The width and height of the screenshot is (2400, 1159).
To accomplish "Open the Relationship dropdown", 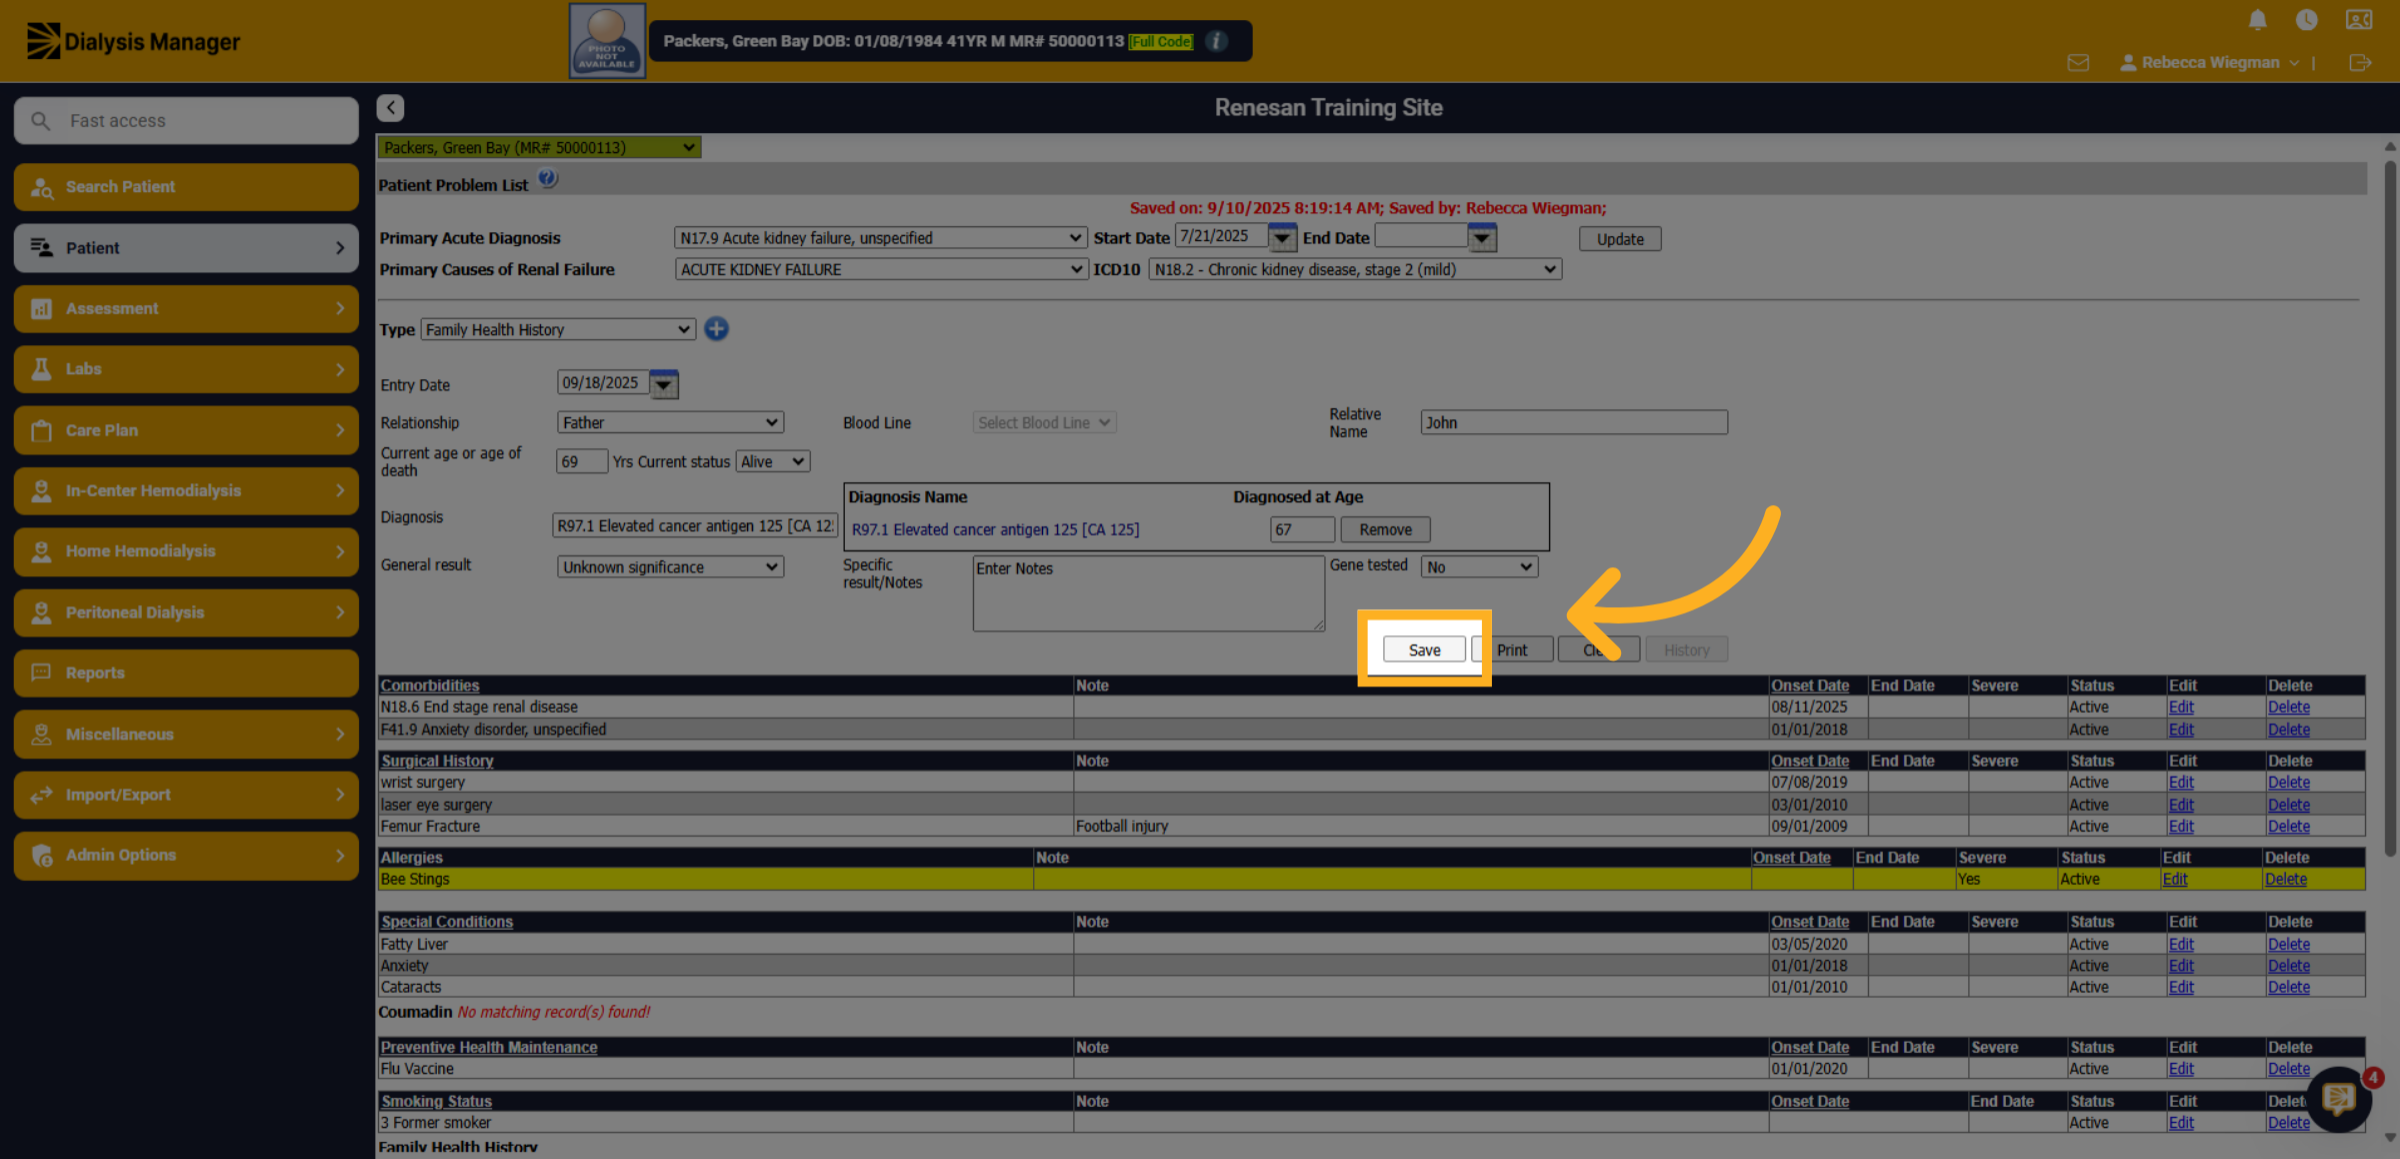I will (670, 423).
